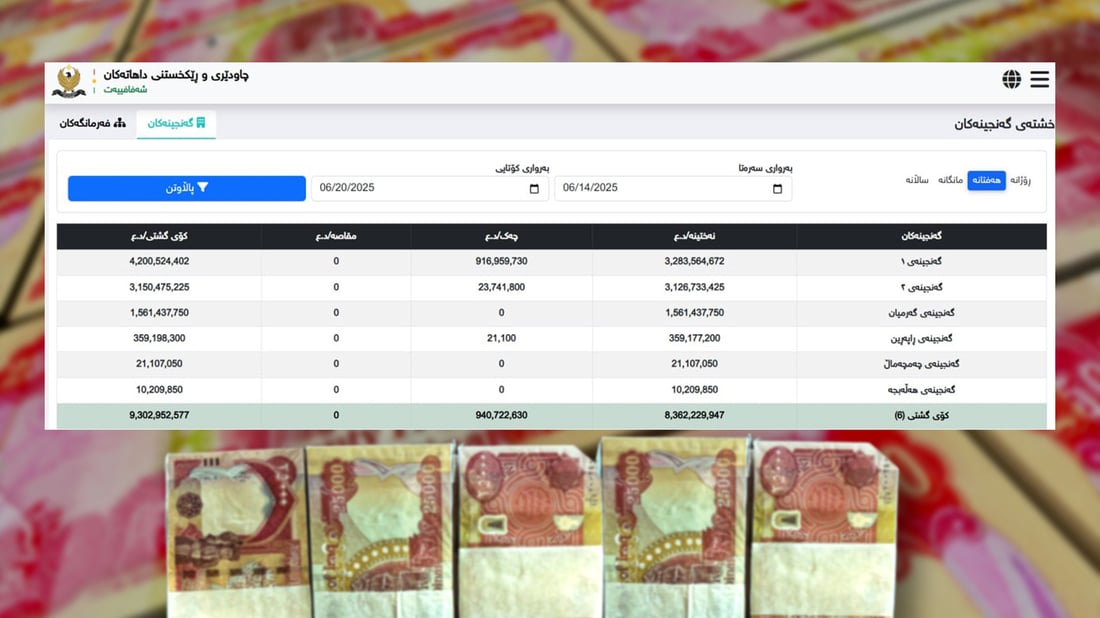Select the مانگانە (monthly) period option
The width and height of the screenshot is (1100, 618).
950,180
